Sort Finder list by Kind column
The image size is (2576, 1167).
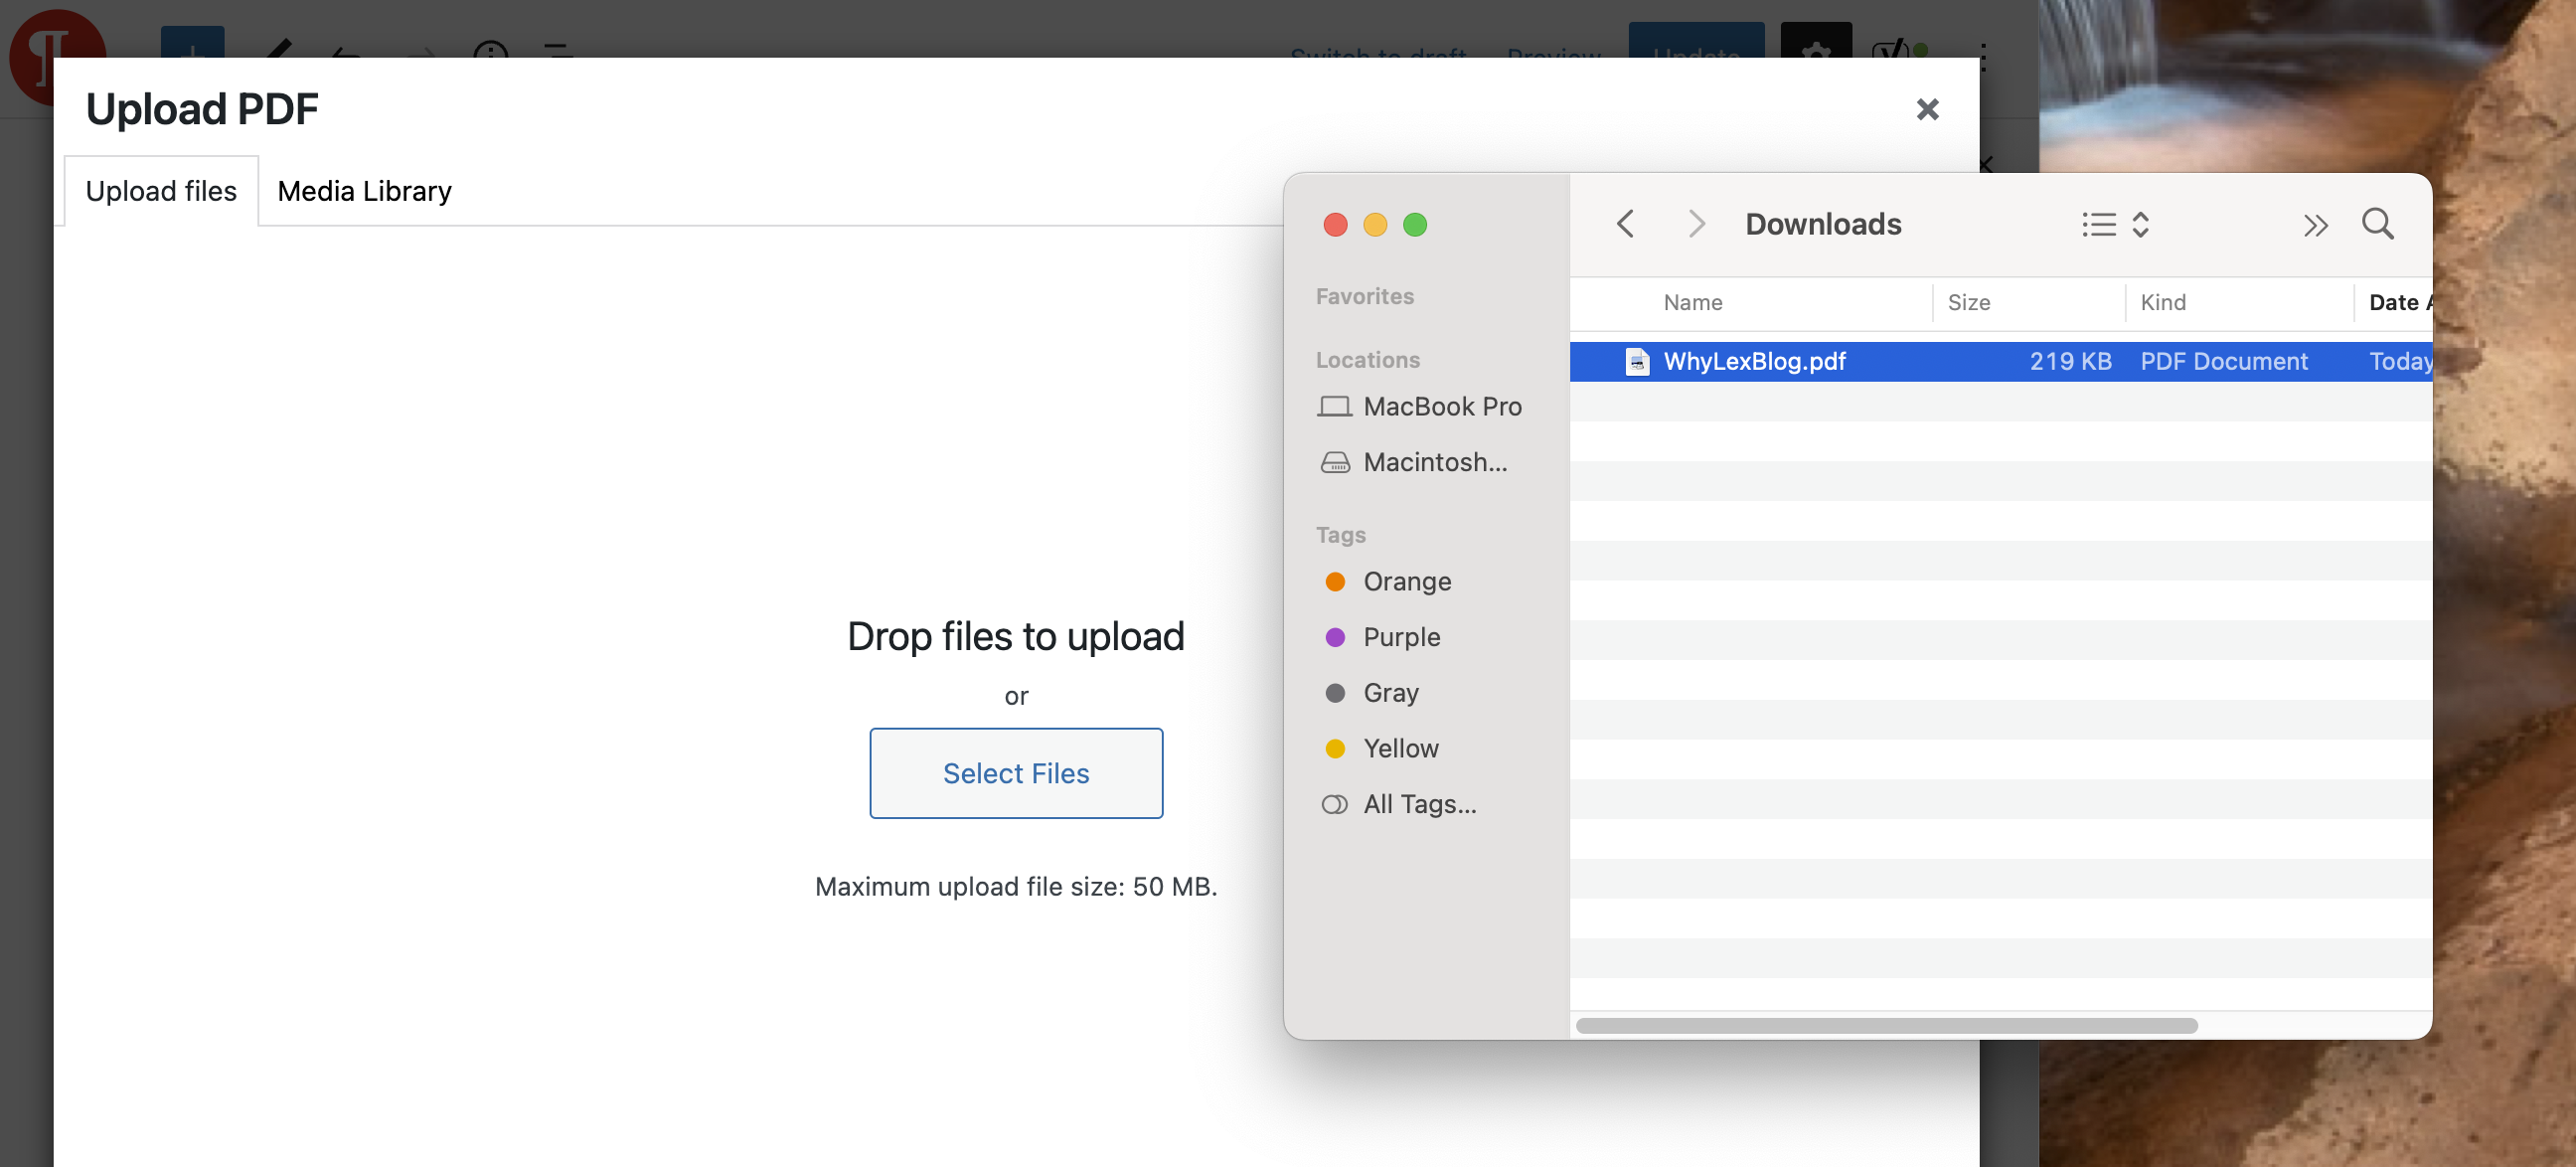(2162, 302)
